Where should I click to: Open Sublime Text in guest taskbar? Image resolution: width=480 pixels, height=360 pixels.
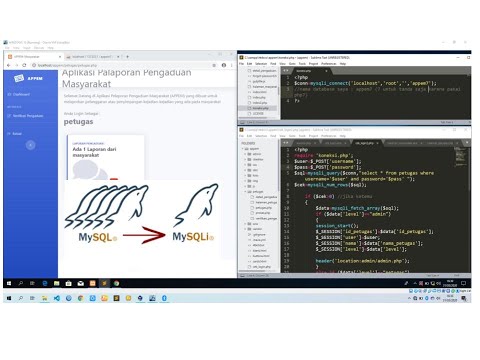(x=104, y=283)
